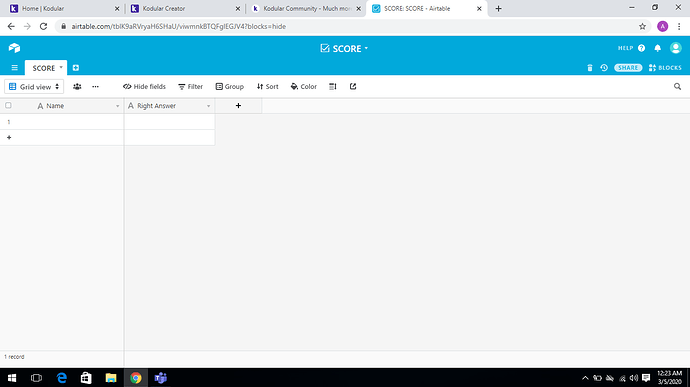The width and height of the screenshot is (690, 387).
Task: Open the view options ellipsis menu
Action: 95,87
